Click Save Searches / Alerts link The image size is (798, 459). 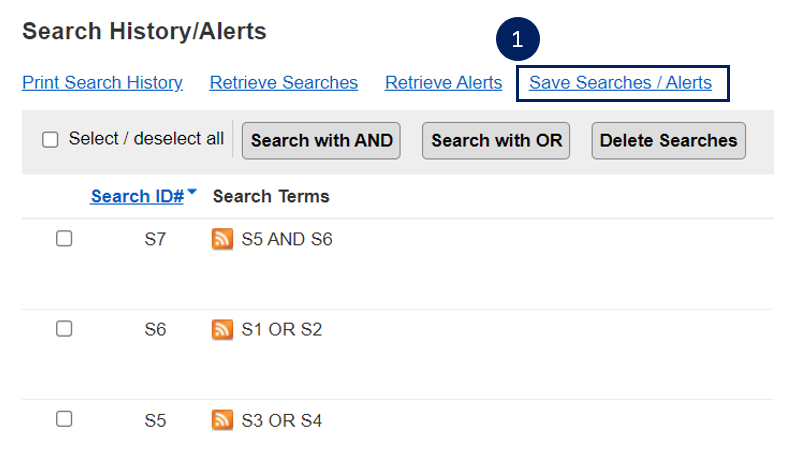(x=620, y=82)
